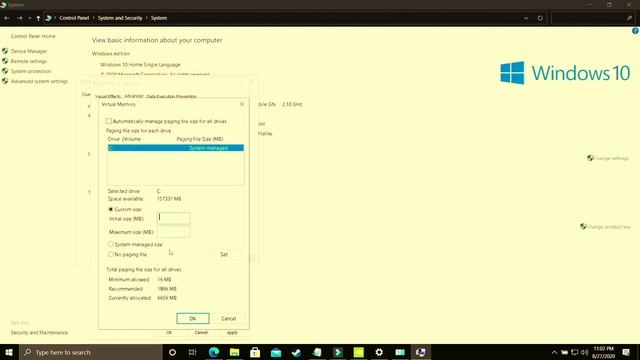Image resolution: width=640 pixels, height=360 pixels.
Task: Select the Custom size radio button
Action: 111,209
